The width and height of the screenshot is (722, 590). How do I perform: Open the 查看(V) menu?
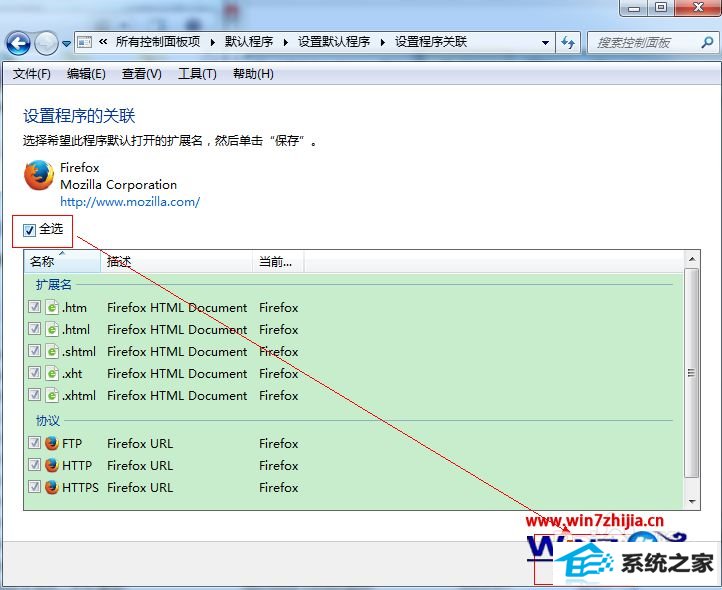point(141,74)
